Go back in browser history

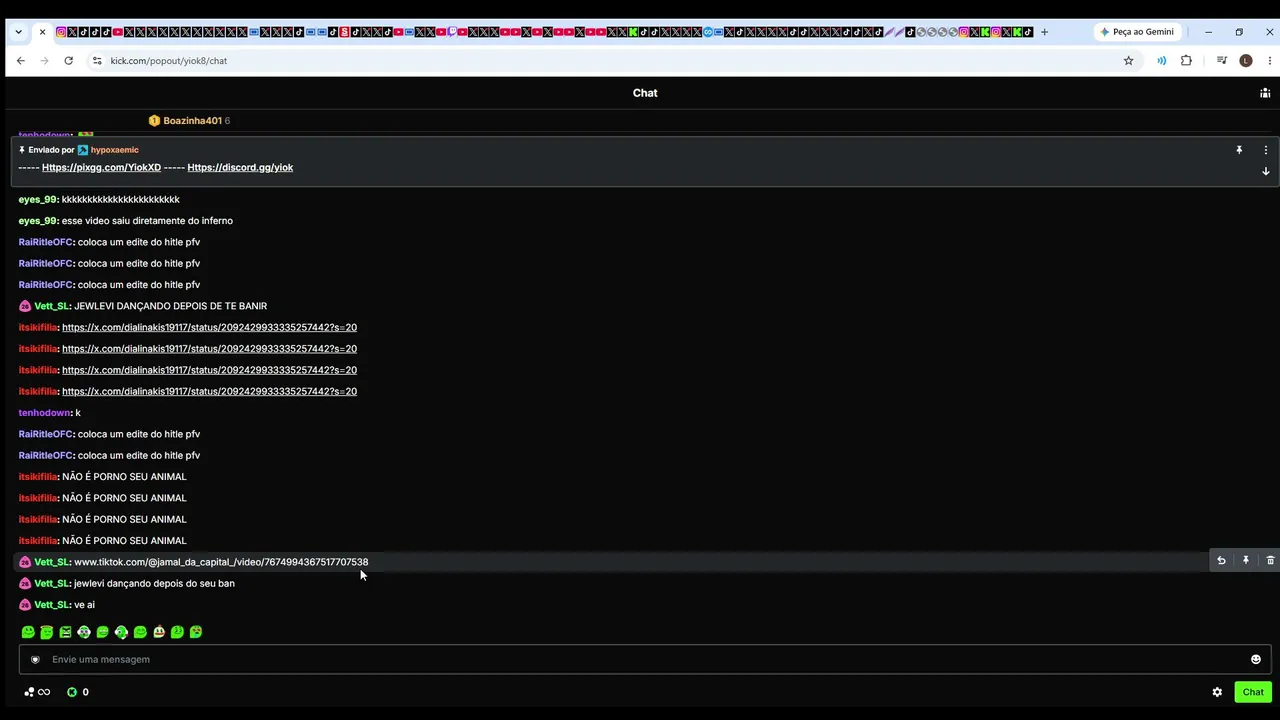point(20,61)
